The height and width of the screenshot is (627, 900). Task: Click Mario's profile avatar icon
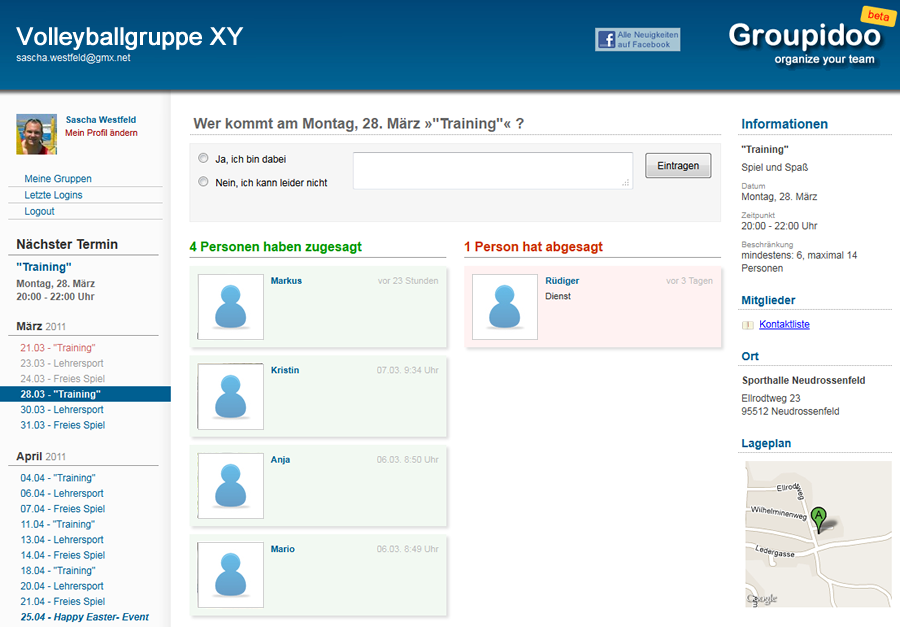pyautogui.click(x=231, y=574)
